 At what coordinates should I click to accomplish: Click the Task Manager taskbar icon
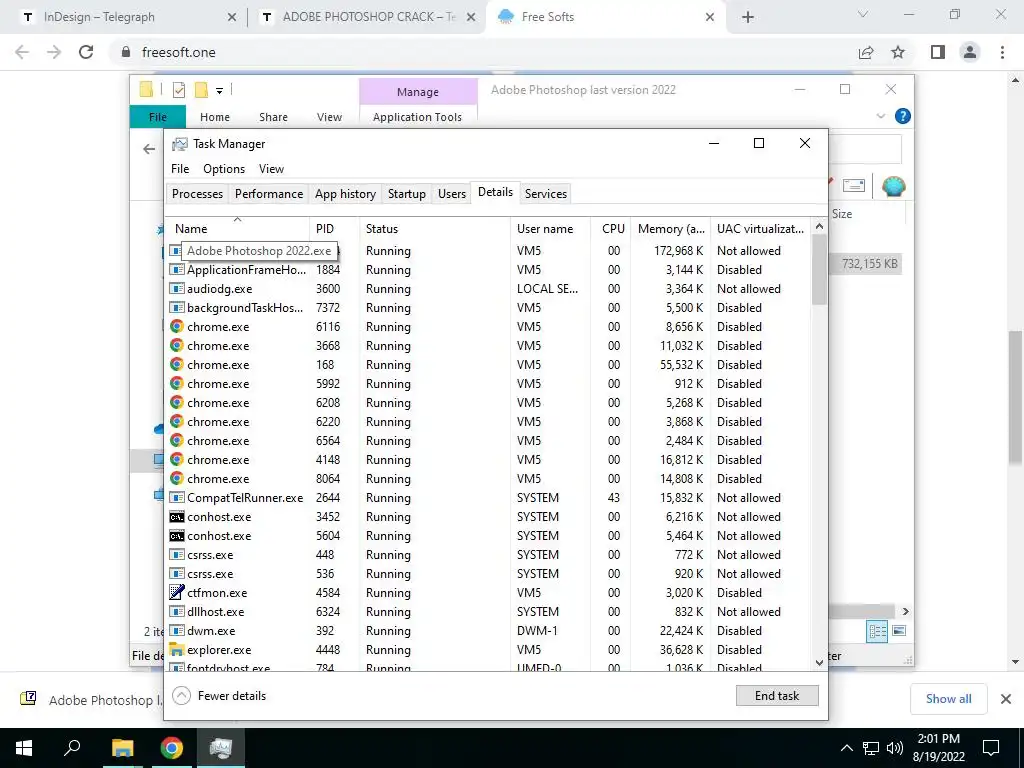[221, 748]
